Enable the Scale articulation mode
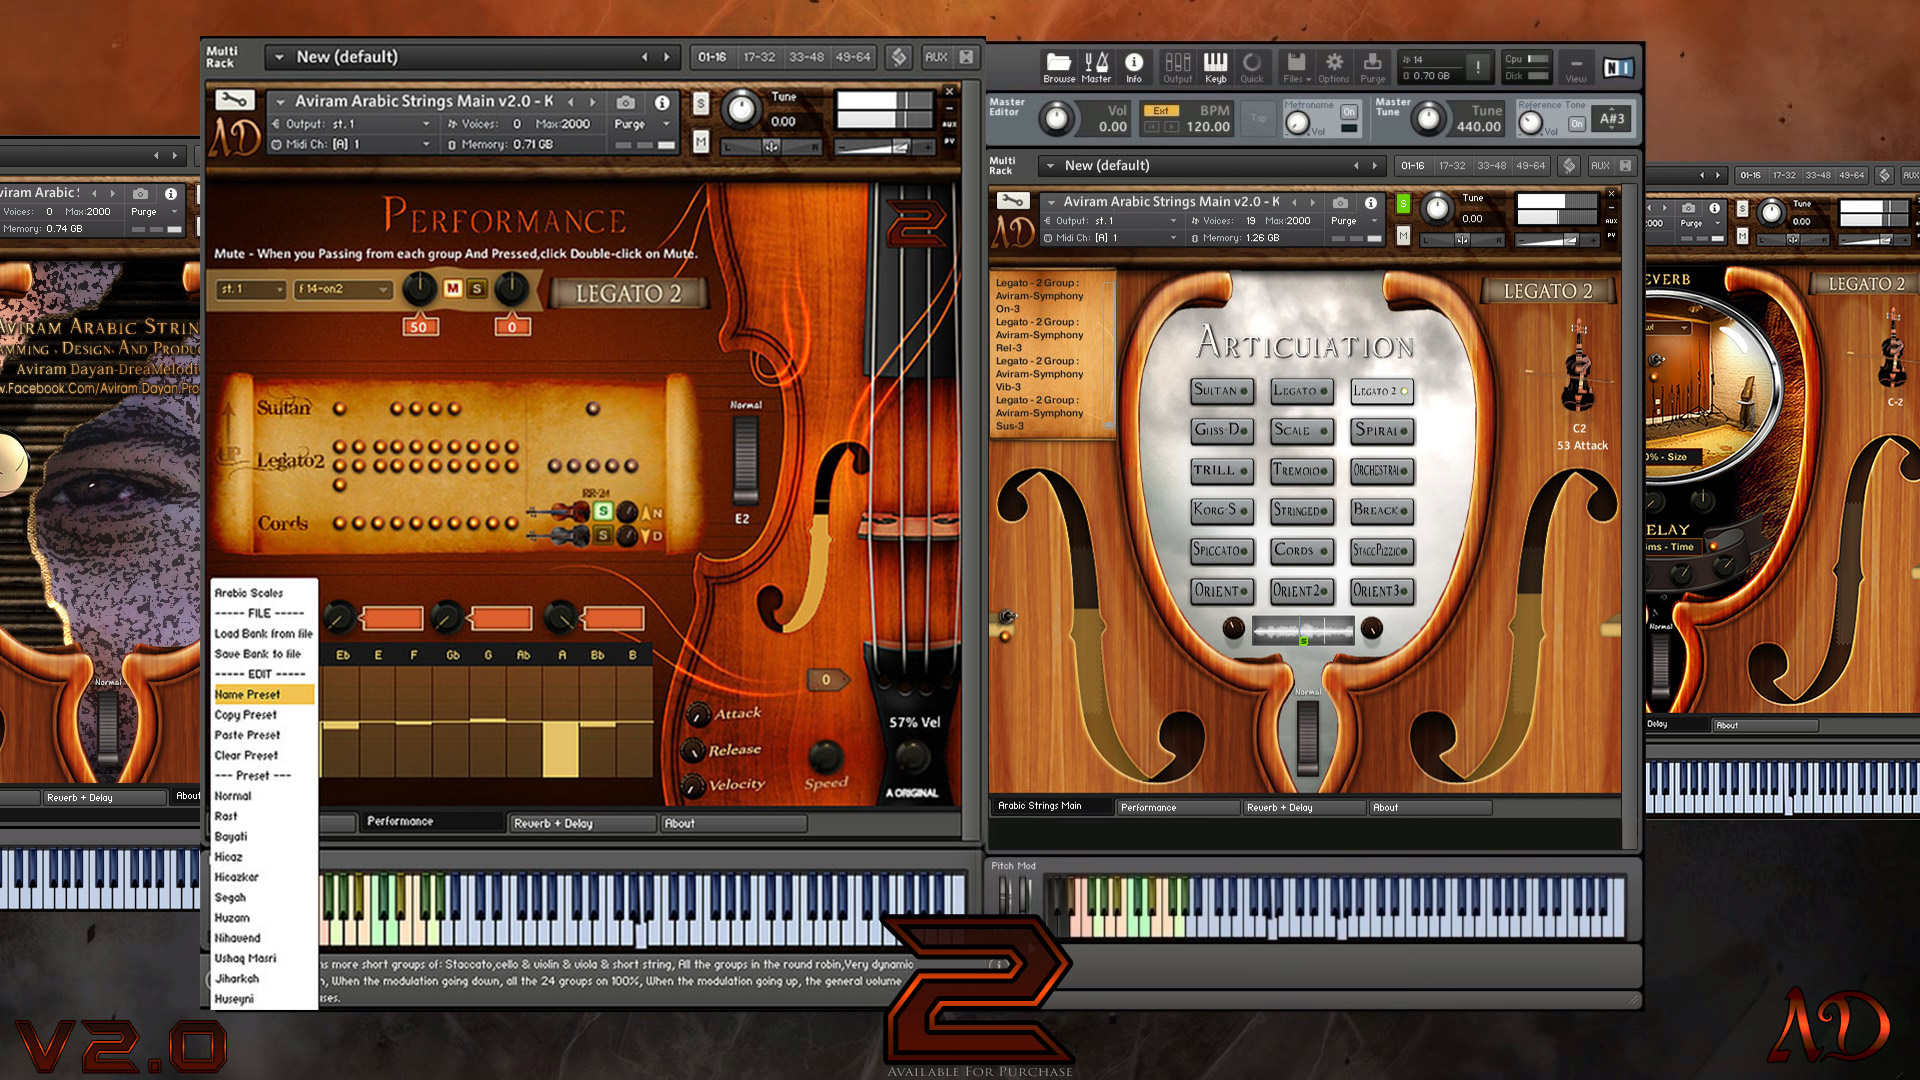1920x1080 pixels. (1298, 430)
